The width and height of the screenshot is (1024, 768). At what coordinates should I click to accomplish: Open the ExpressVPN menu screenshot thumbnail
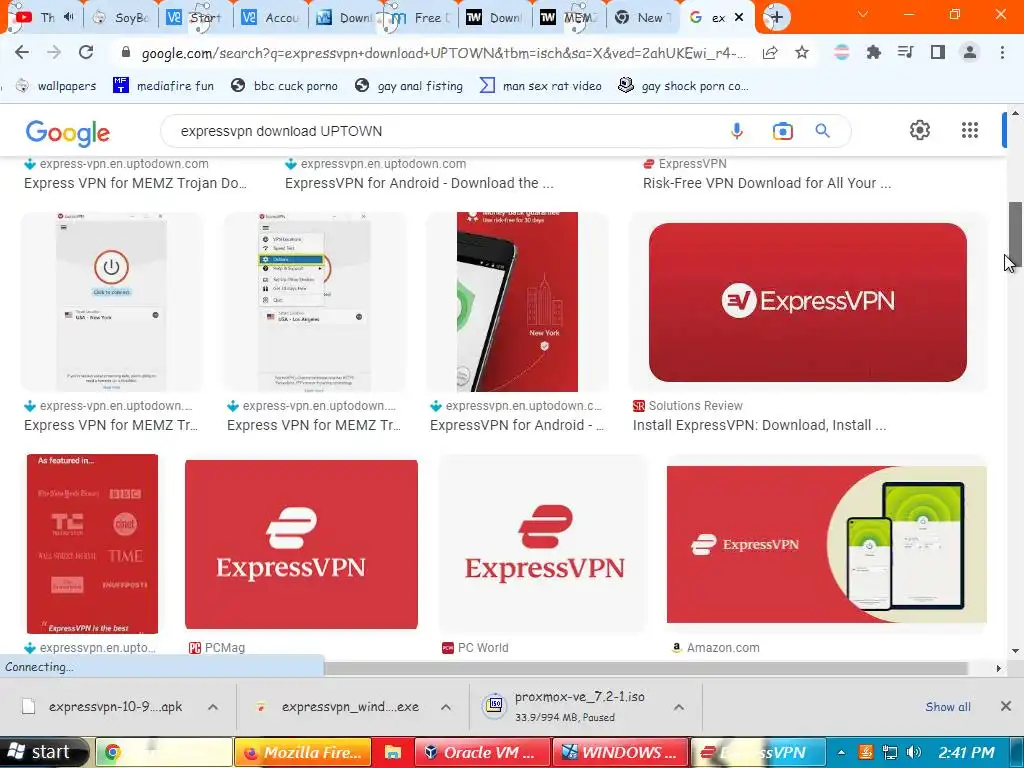pyautogui.click(x=314, y=302)
